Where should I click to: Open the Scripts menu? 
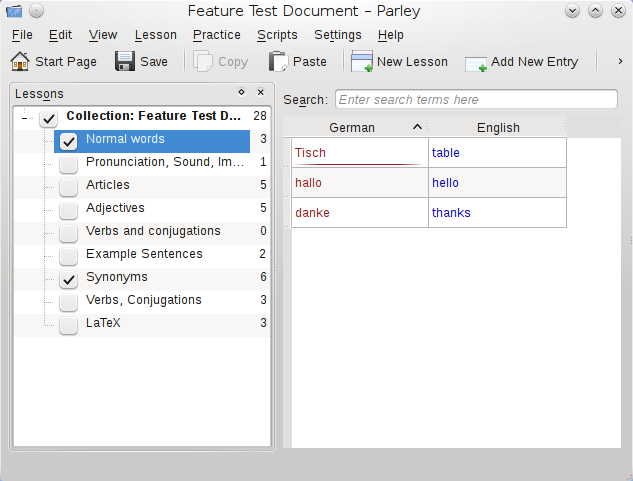tap(277, 35)
